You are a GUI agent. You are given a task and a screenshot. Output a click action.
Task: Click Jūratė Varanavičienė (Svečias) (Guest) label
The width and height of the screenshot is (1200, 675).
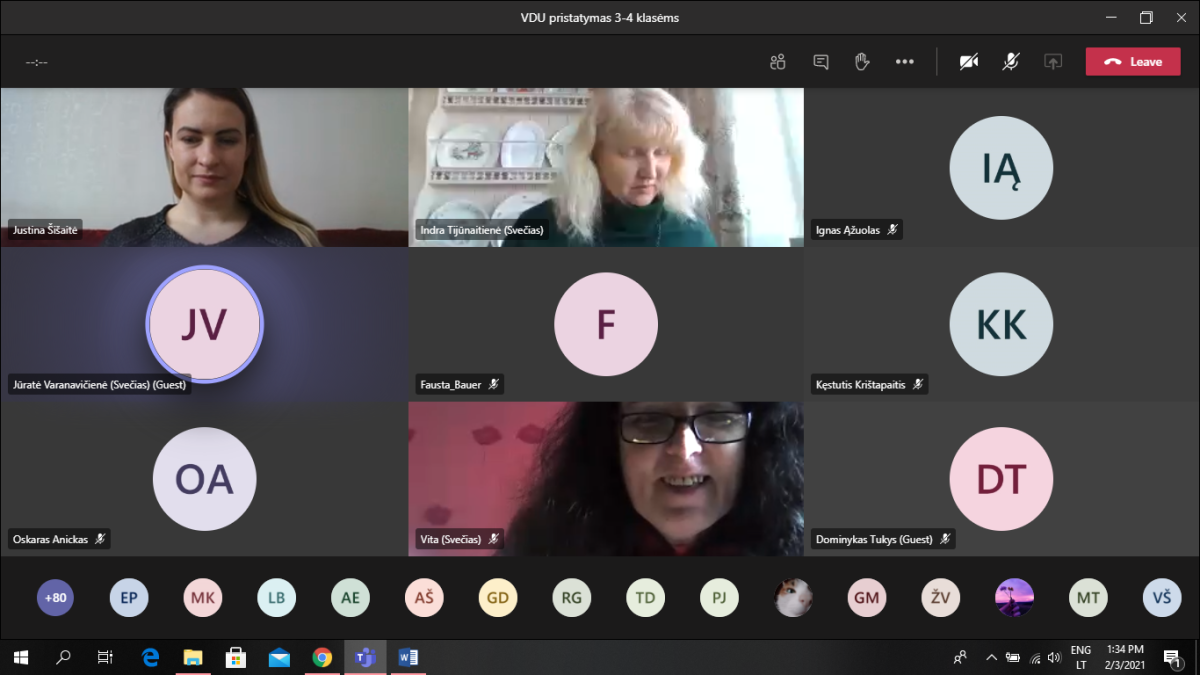[99, 384]
